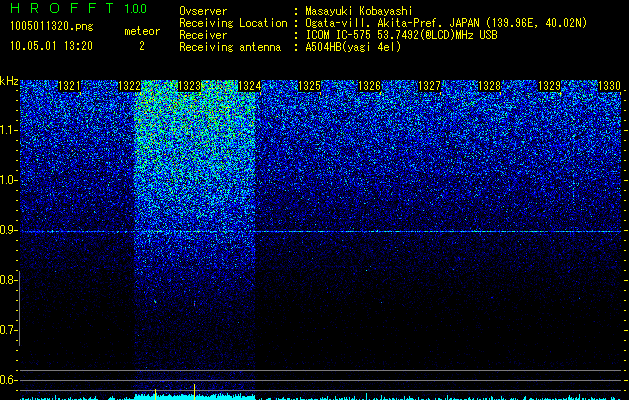Viewport: 629px width, 400px height.
Task: Click the 1324 time marker
Action: pos(249,86)
